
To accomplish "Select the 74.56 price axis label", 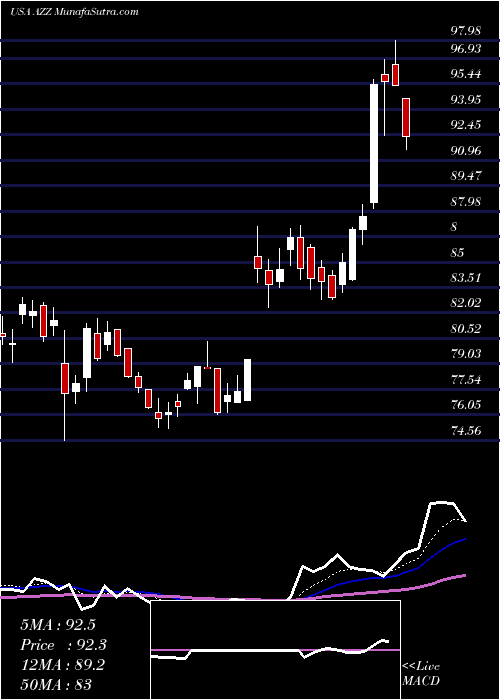I will (x=466, y=431).
